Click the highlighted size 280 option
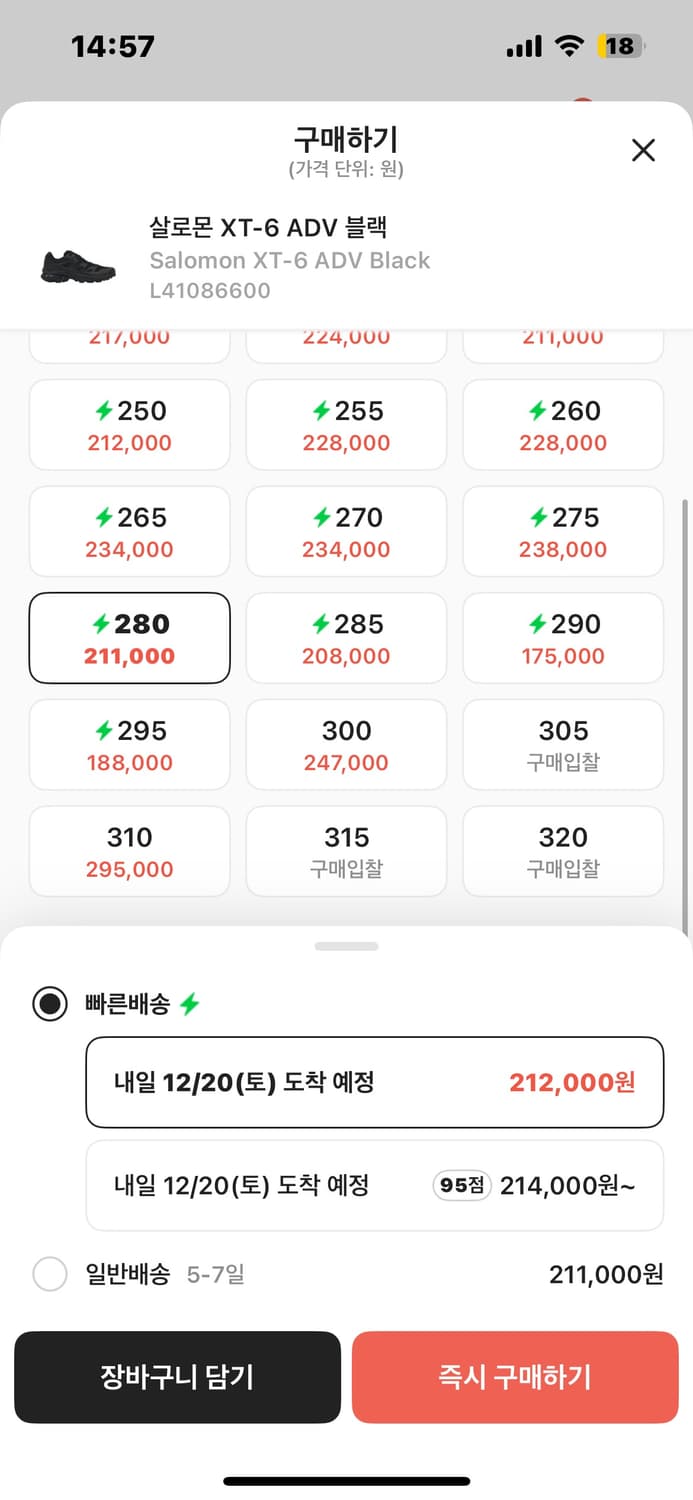The height and width of the screenshot is (1500, 693). click(129, 638)
